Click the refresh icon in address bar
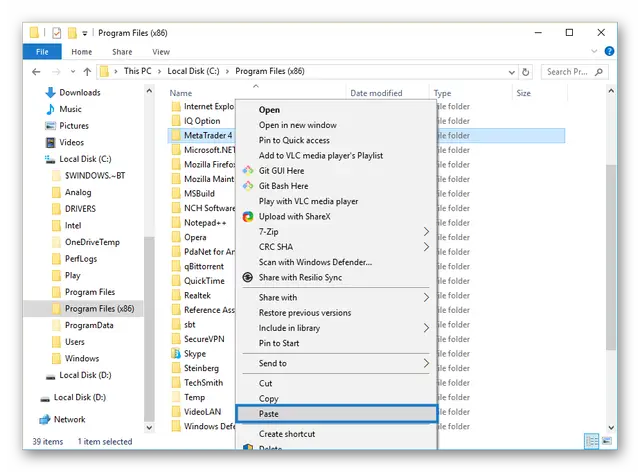Screen dimensions: 640x472 point(526,72)
